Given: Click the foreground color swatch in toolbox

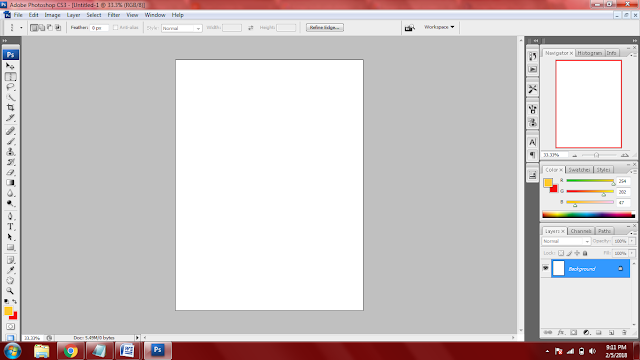Looking at the screenshot, I should click(x=8, y=311).
